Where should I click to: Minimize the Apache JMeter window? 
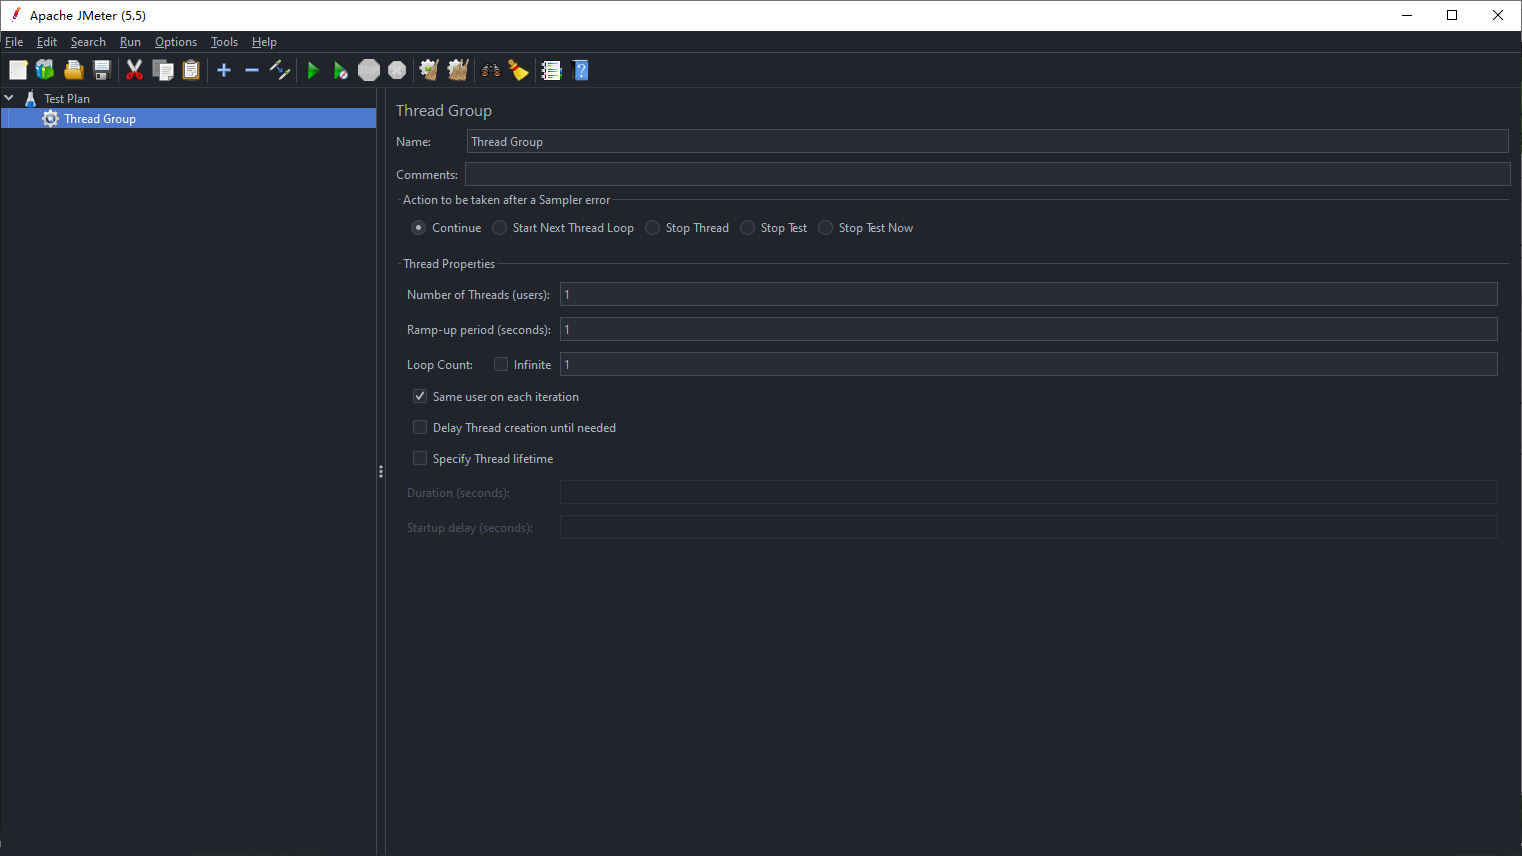1407,15
